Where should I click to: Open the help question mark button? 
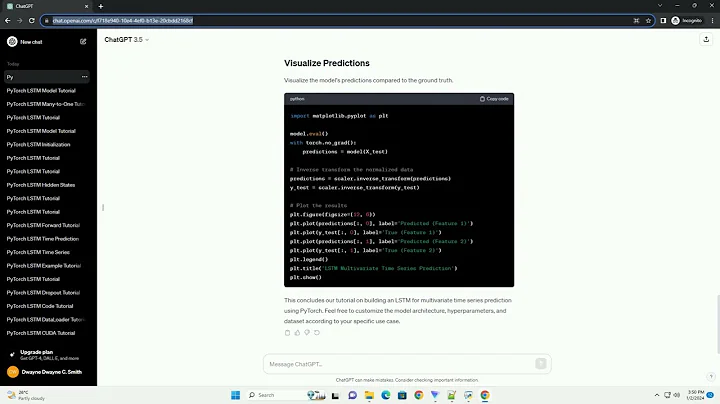coord(711,376)
